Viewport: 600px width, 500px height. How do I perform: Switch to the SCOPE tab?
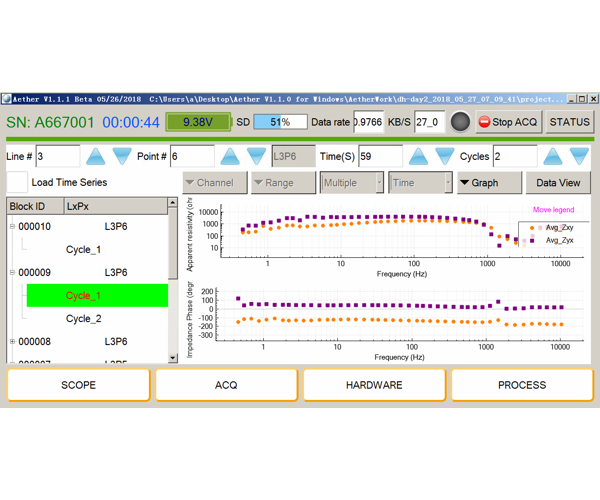click(x=78, y=385)
